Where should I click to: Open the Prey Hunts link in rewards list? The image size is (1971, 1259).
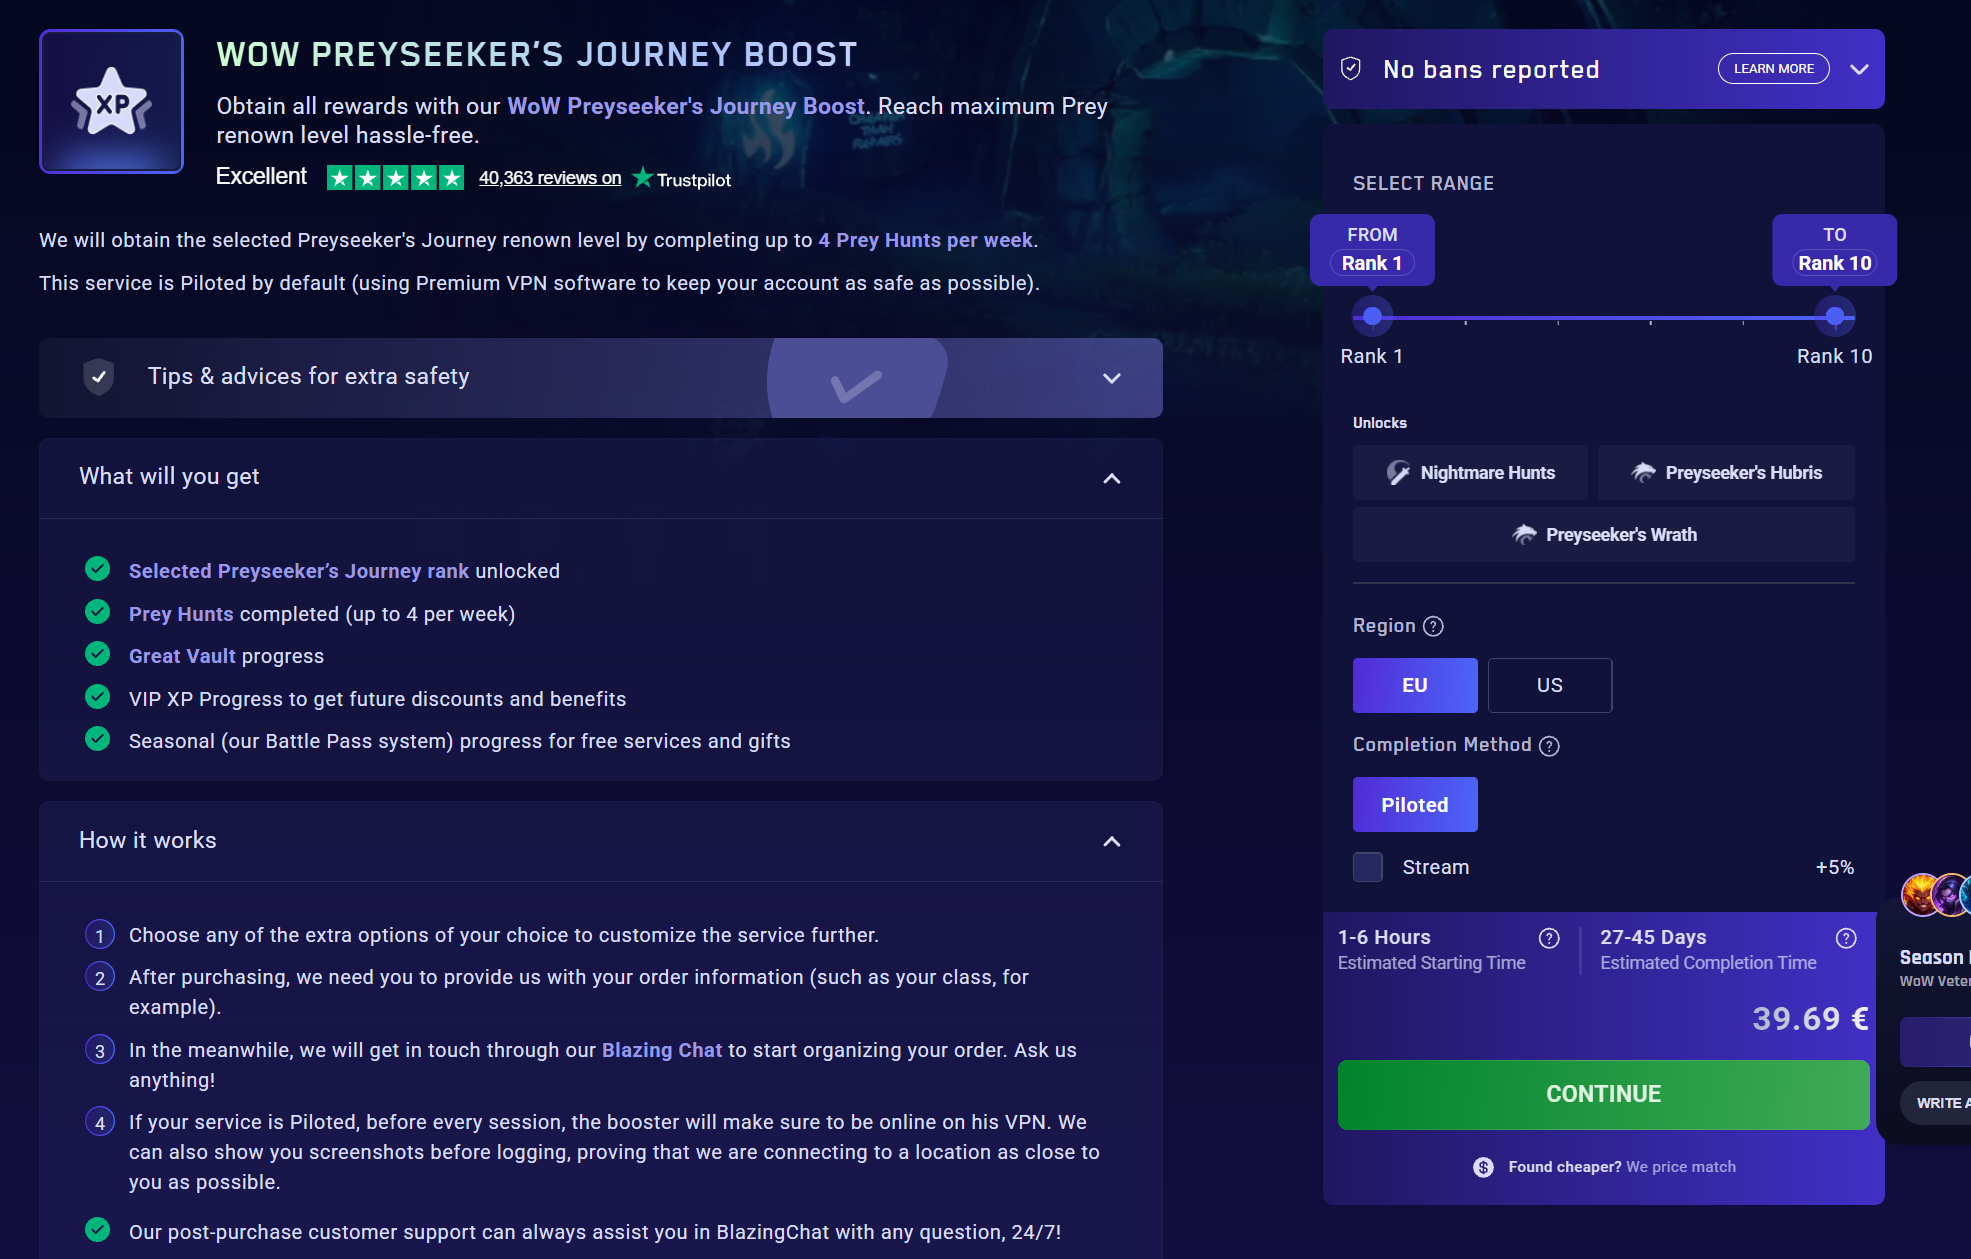tap(181, 614)
